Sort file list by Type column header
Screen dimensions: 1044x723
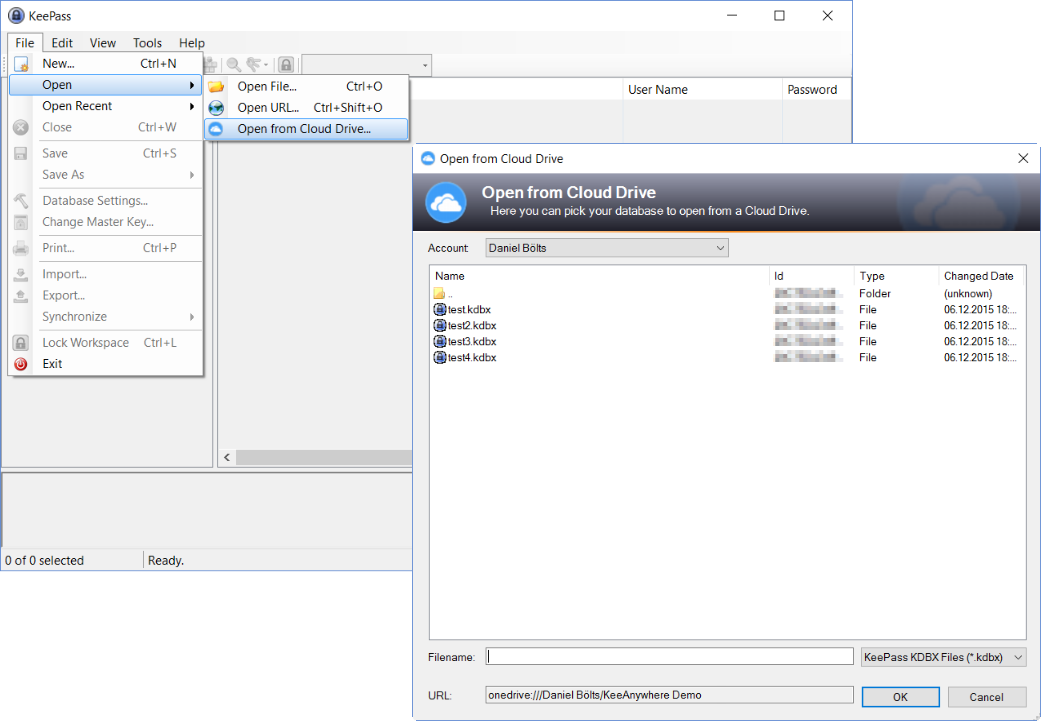pos(896,276)
